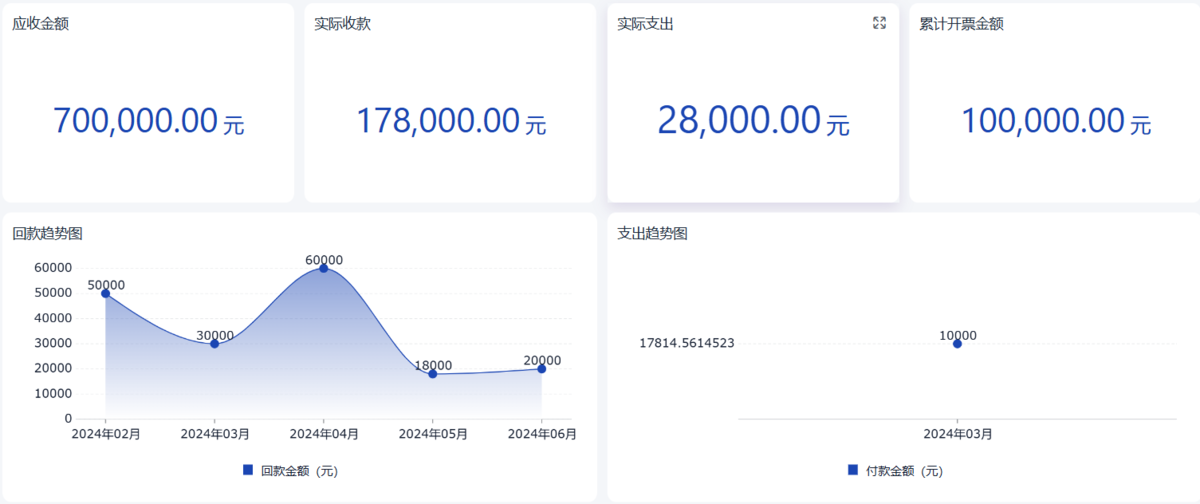Click the 2024年03月 label in 回款趋势图
The image size is (1200, 504).
pyautogui.click(x=214, y=434)
